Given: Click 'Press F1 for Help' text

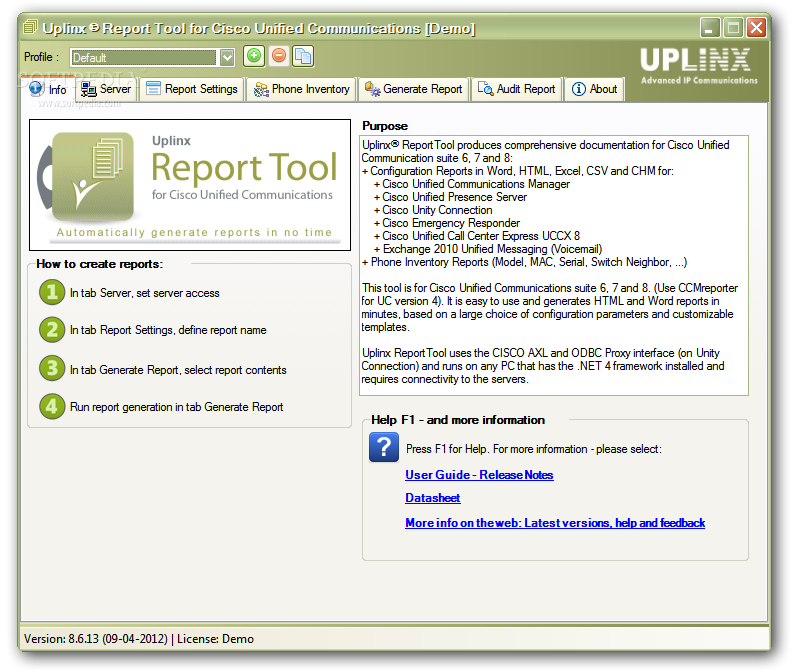Looking at the screenshot, I should click(x=534, y=449).
